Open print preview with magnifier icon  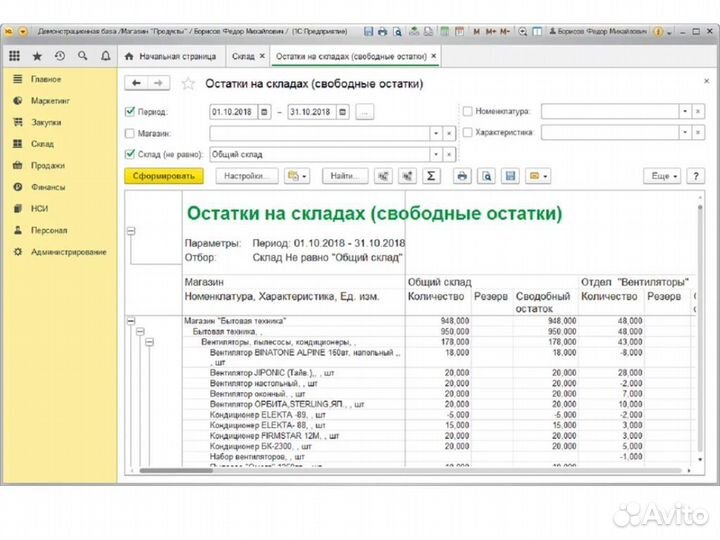click(x=485, y=176)
